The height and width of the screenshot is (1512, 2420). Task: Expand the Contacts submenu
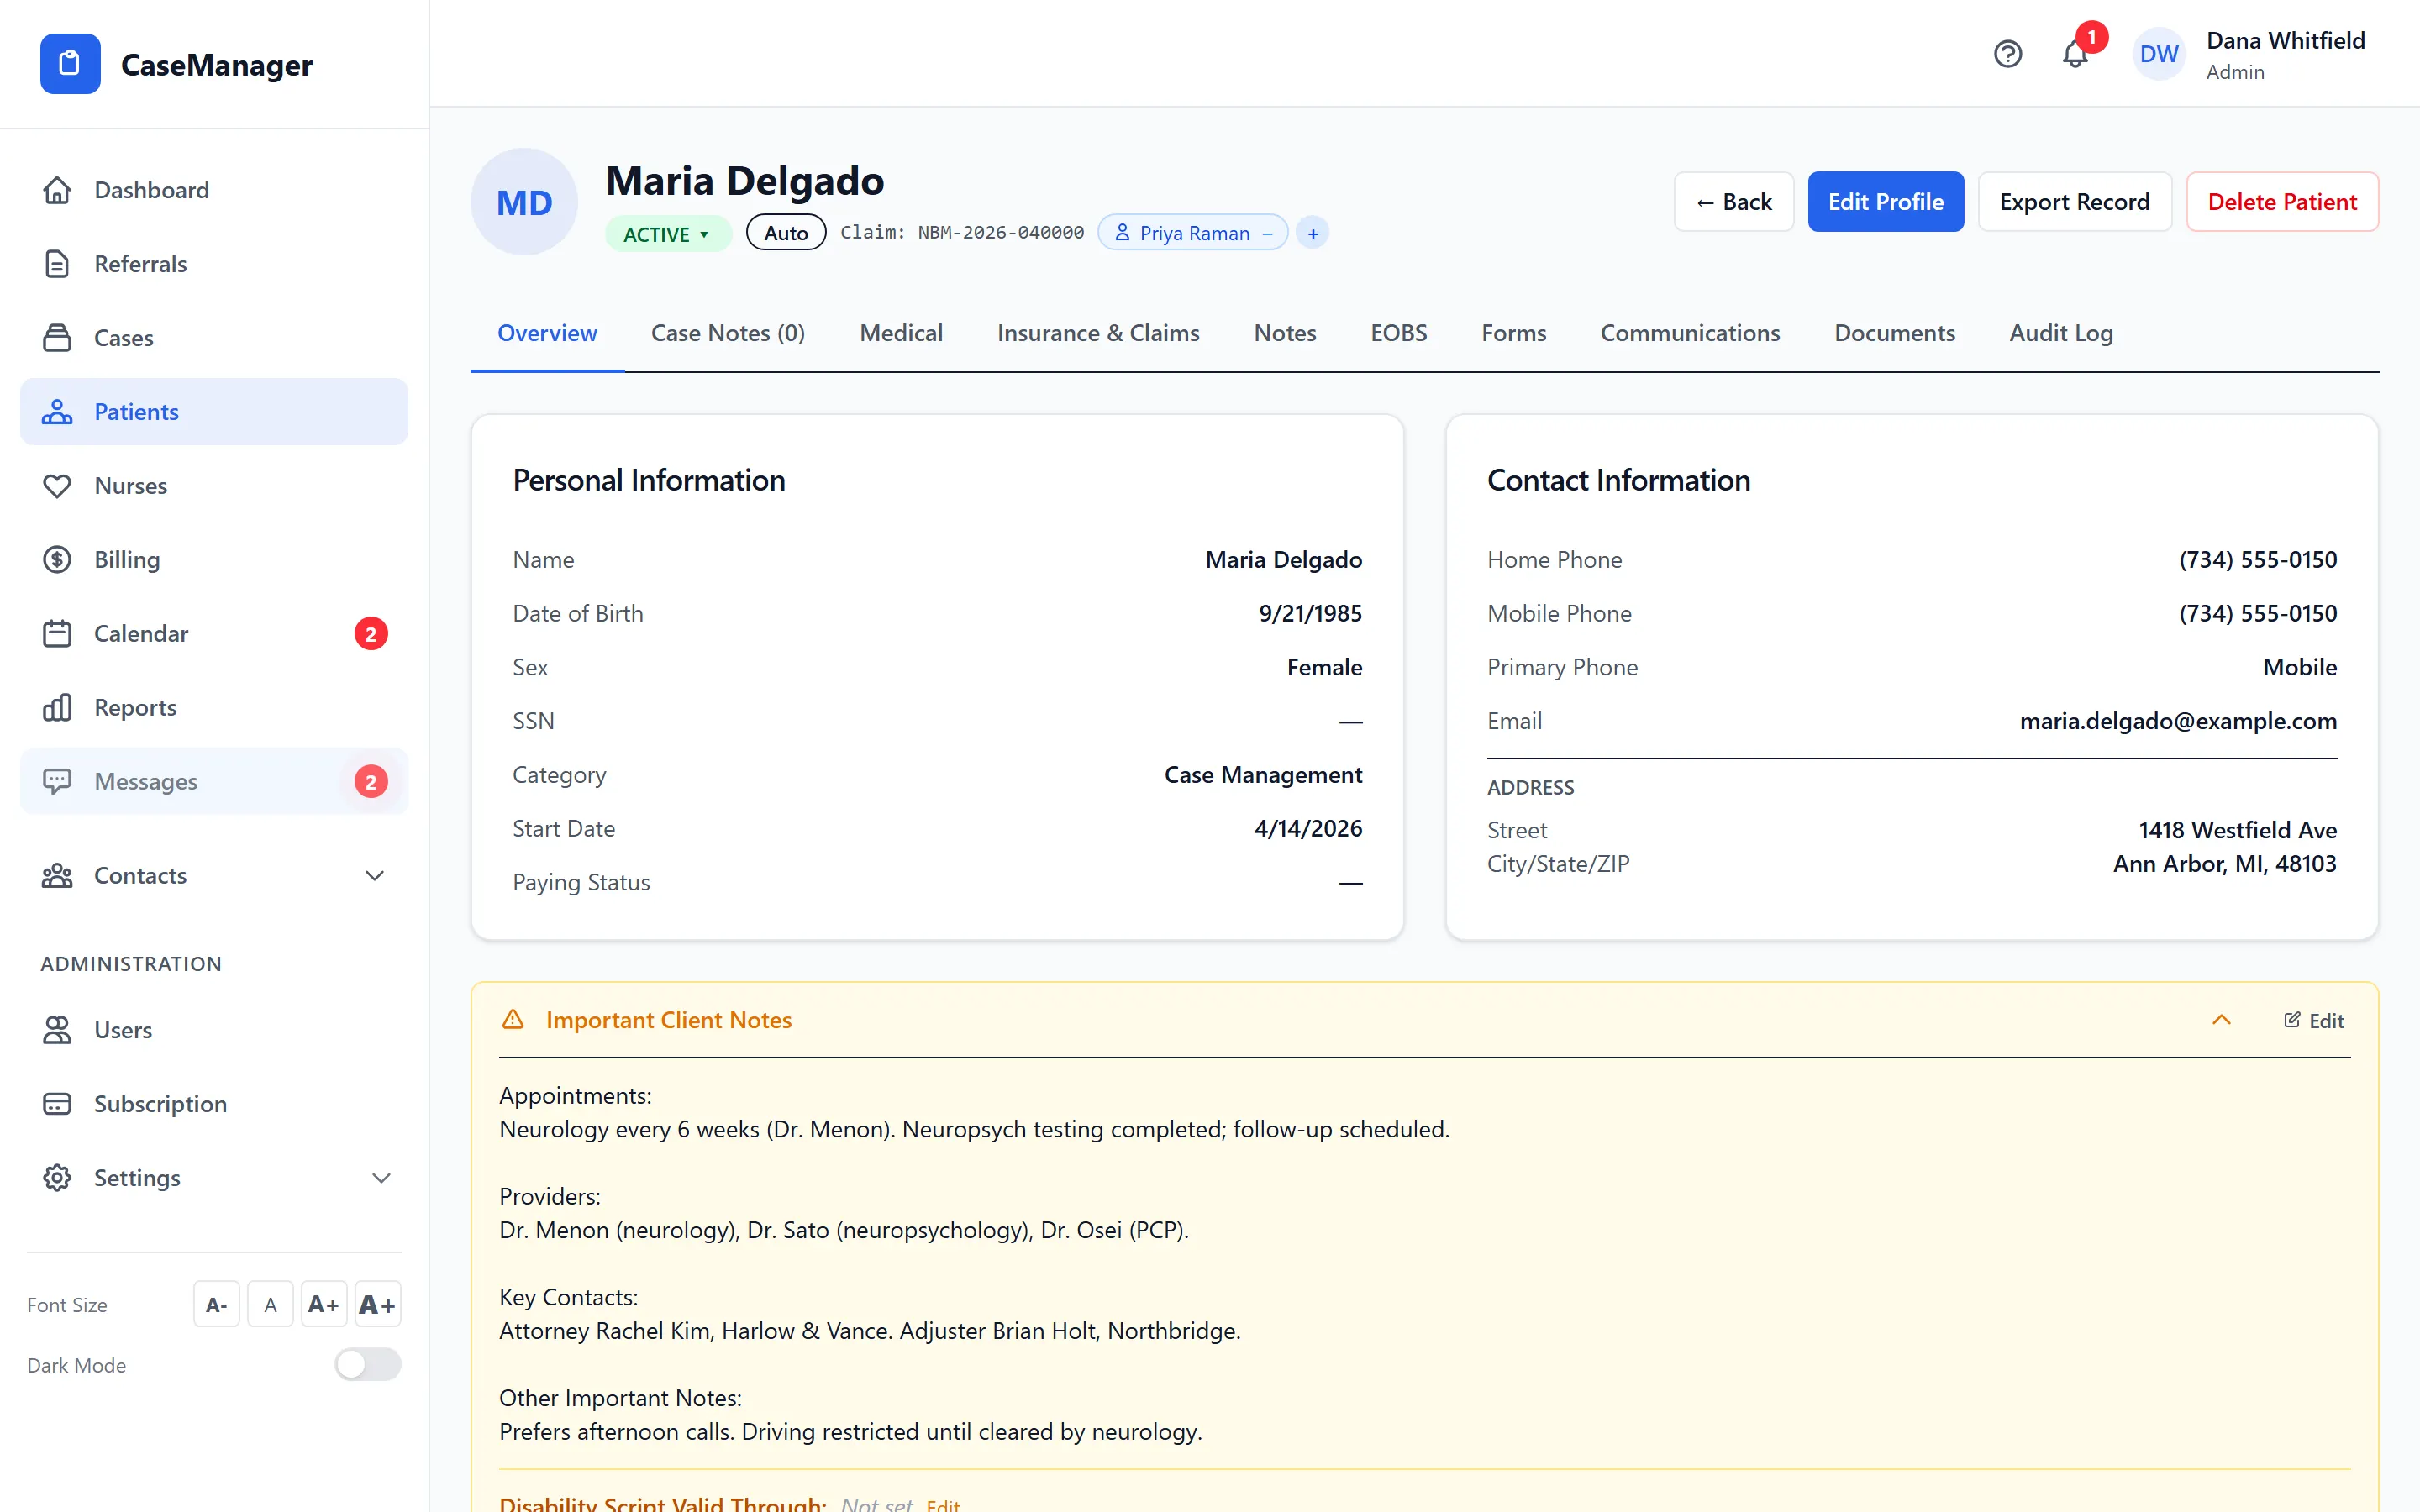374,876
